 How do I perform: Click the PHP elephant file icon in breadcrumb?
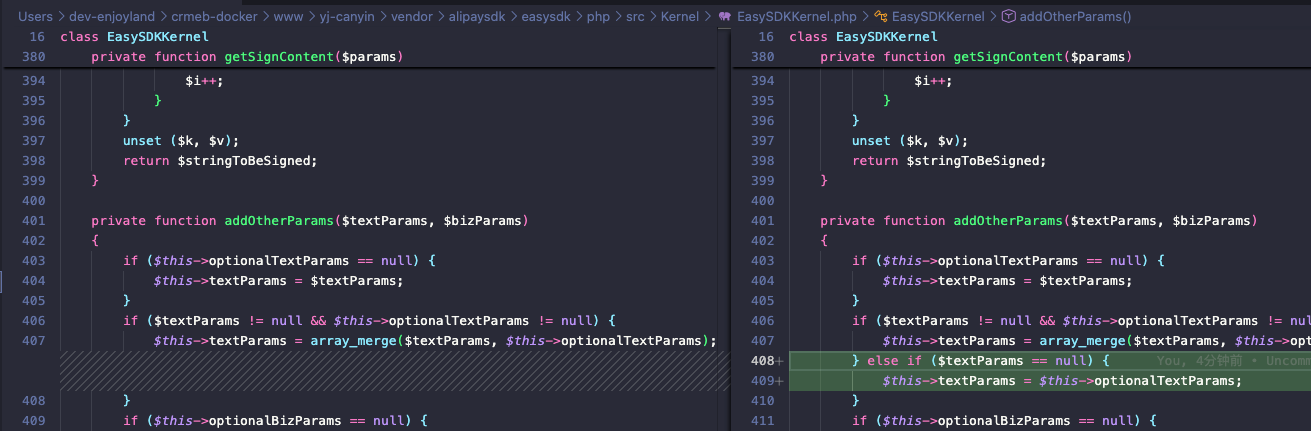pos(724,17)
